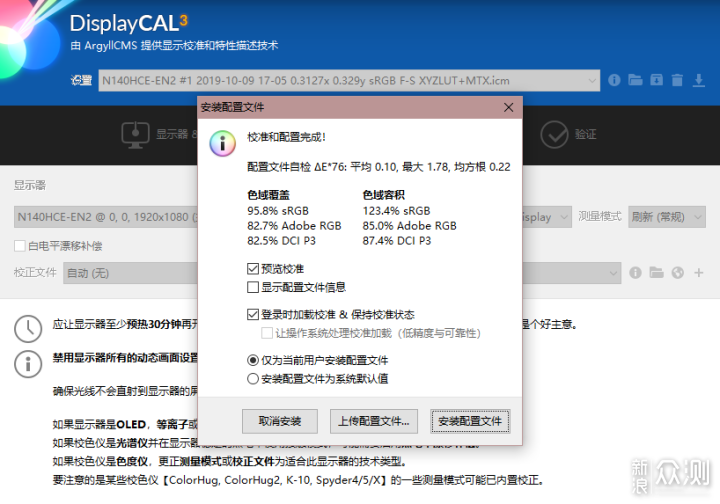This screenshot has width=720, height=504.
Task: Toggle 登录时加载校准 & 保持校准状态 checkbox
Action: tap(252, 314)
